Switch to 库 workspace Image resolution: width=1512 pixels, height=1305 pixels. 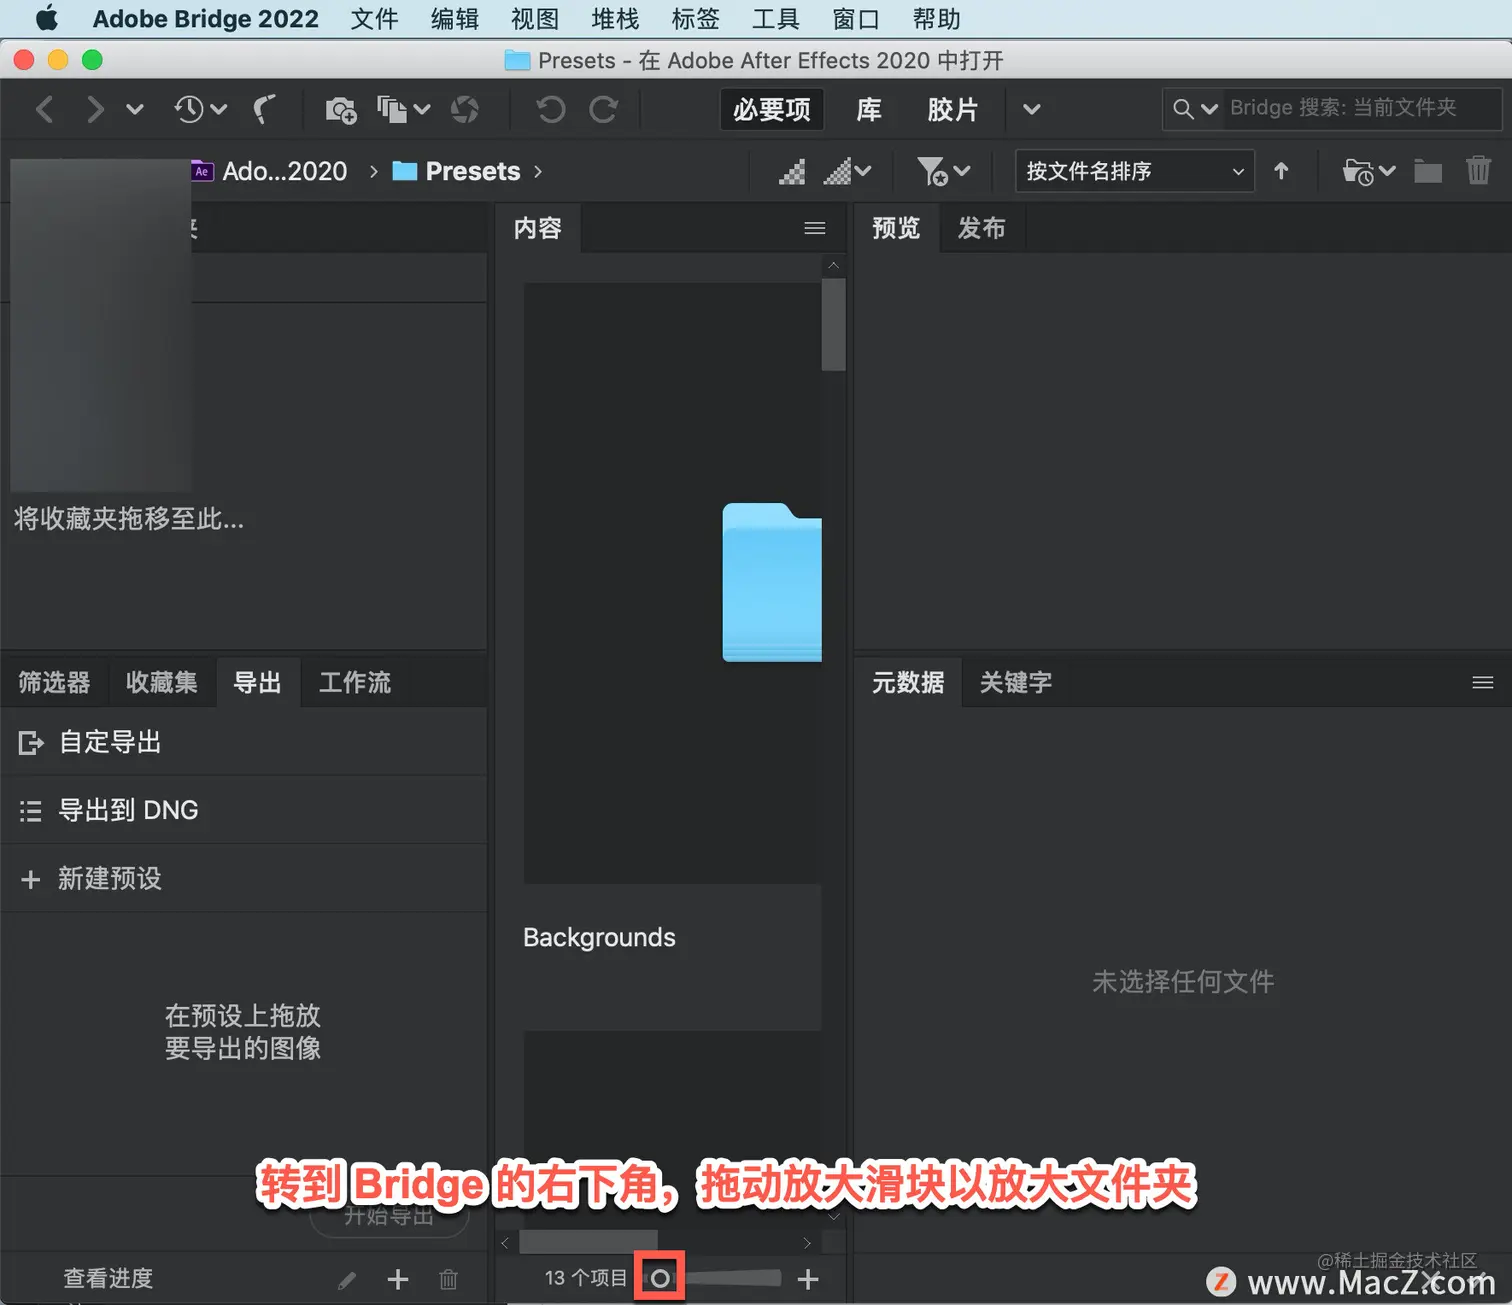pyautogui.click(x=869, y=109)
